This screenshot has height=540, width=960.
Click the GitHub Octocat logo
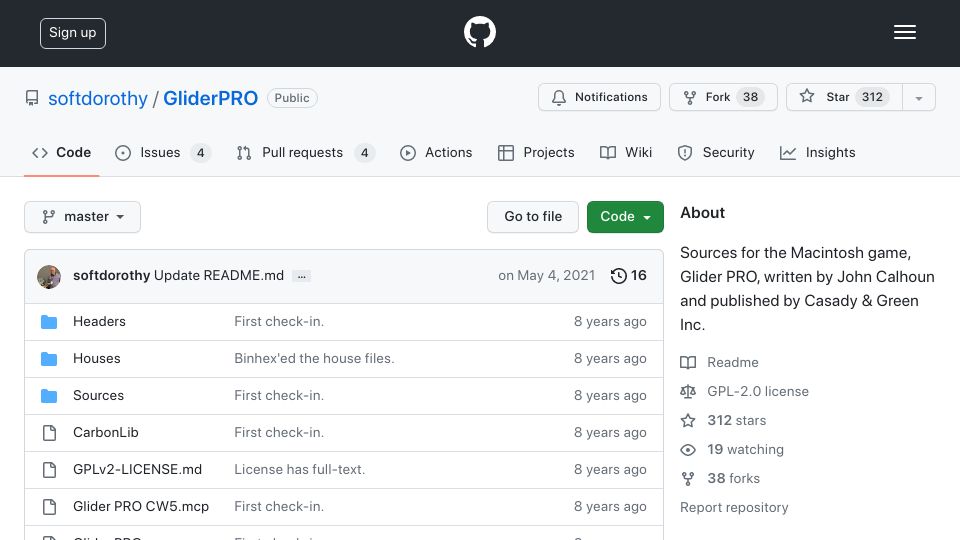(x=479, y=32)
